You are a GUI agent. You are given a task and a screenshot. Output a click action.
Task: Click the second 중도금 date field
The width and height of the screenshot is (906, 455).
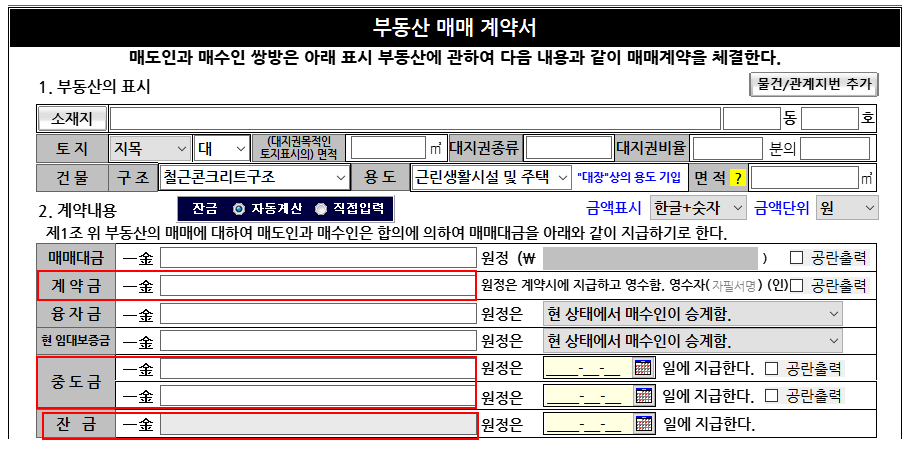tap(589, 395)
